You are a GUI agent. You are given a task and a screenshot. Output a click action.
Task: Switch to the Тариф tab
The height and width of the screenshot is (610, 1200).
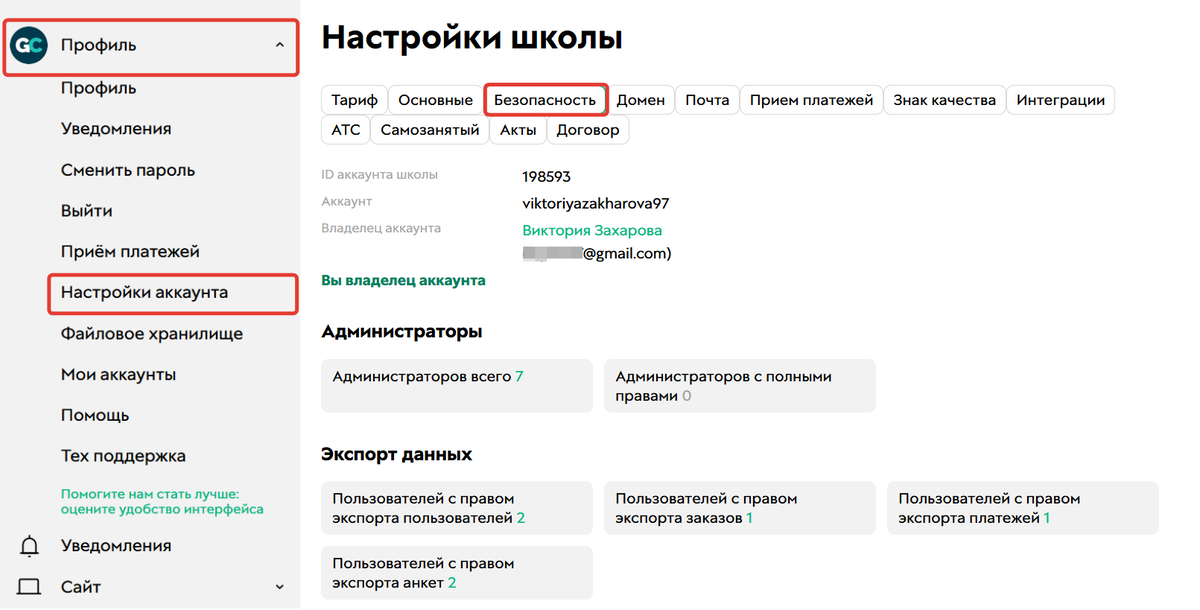354,100
